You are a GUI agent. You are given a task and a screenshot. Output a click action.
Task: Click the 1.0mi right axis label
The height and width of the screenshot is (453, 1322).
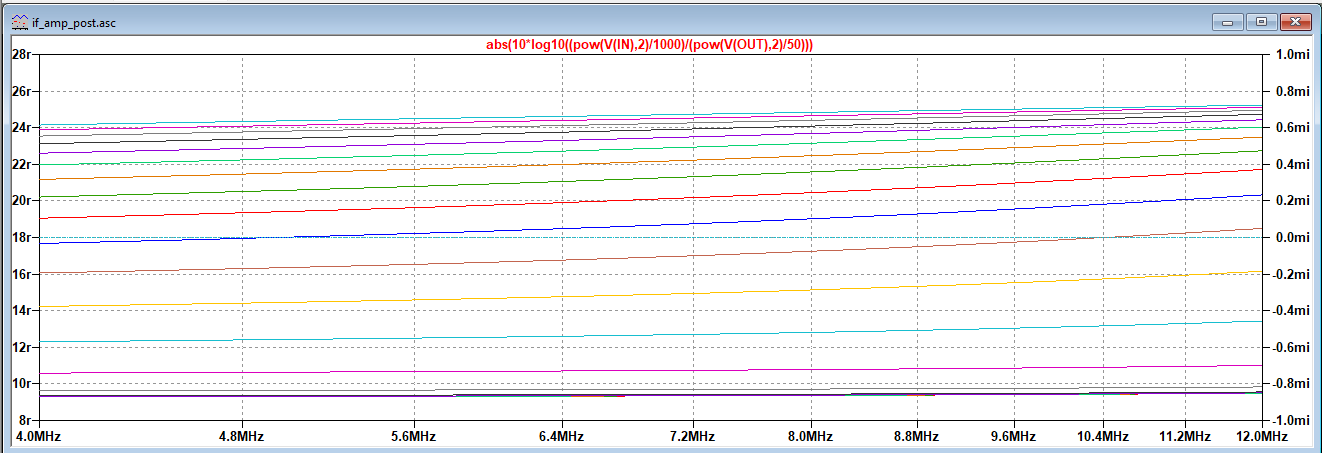point(1291,54)
